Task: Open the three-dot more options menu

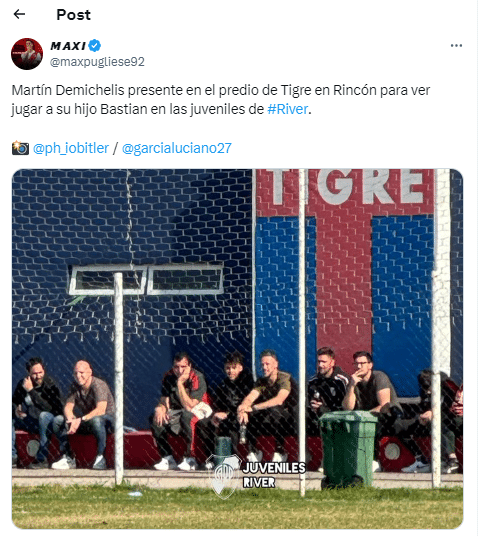Action: pos(456,45)
